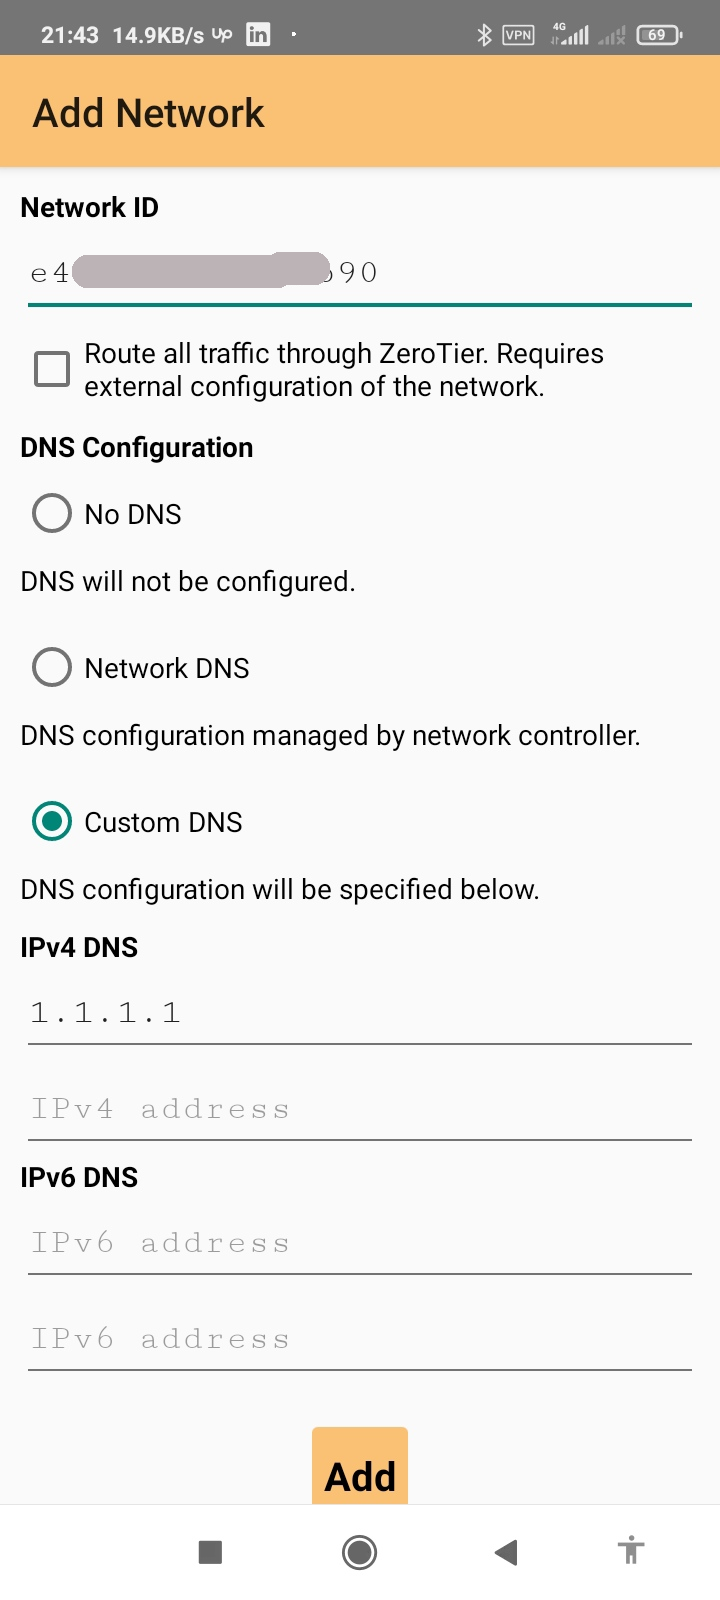Tap the accessibility figure icon
This screenshot has height=1600, width=720.
click(x=630, y=1551)
